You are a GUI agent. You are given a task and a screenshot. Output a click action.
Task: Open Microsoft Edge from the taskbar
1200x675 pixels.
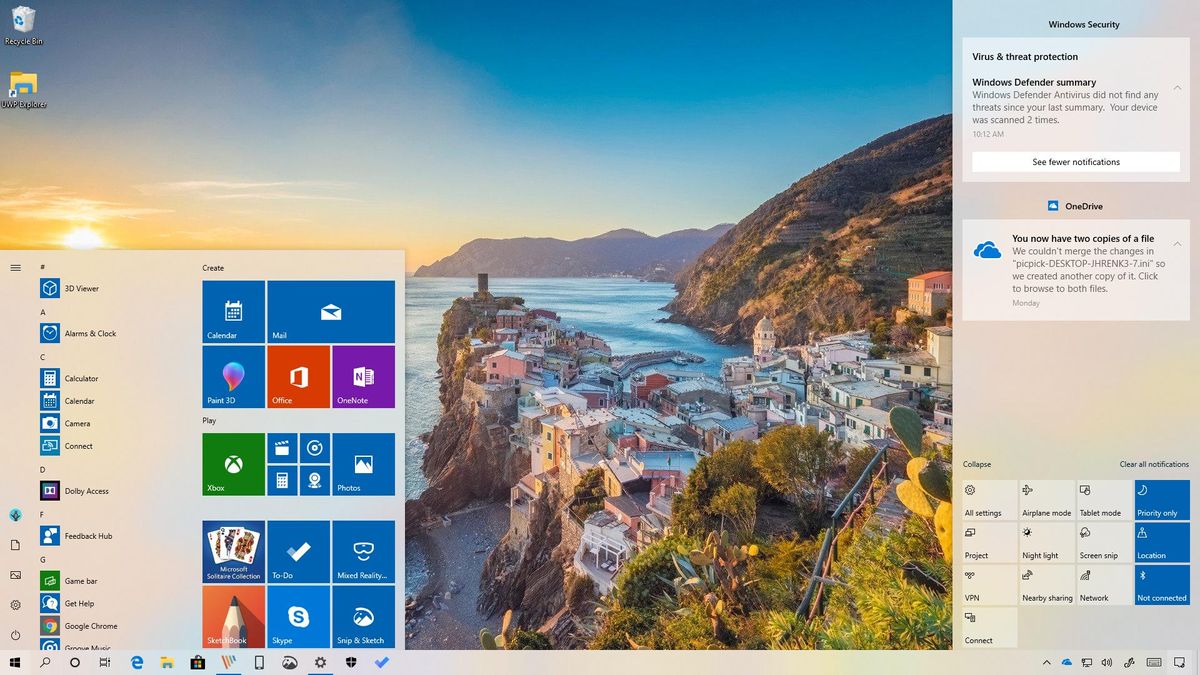[137, 662]
